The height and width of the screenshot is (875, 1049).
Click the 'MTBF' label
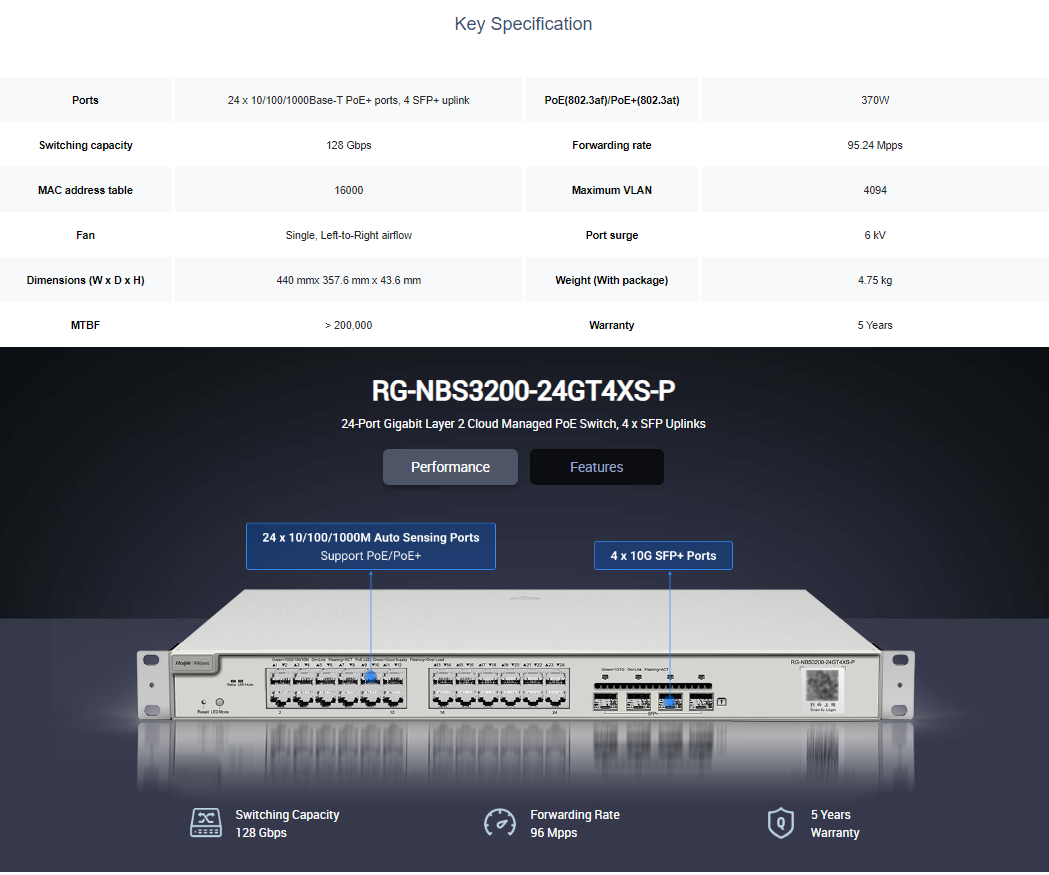pyautogui.click(x=85, y=325)
